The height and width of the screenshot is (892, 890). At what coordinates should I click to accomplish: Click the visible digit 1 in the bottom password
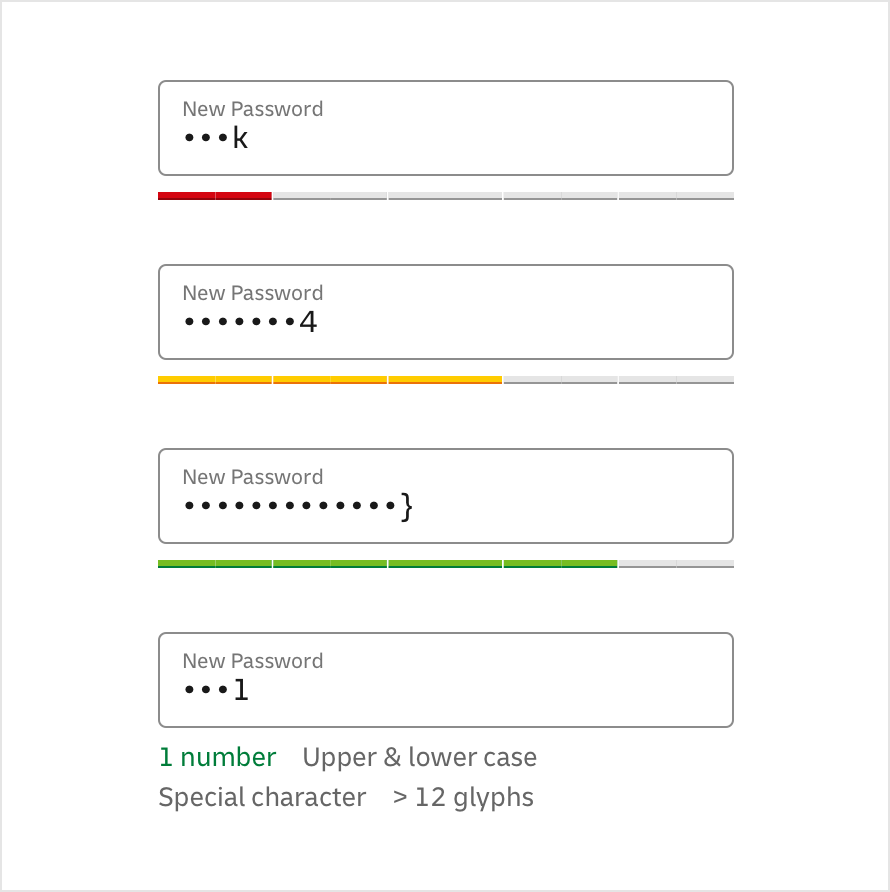click(x=240, y=689)
